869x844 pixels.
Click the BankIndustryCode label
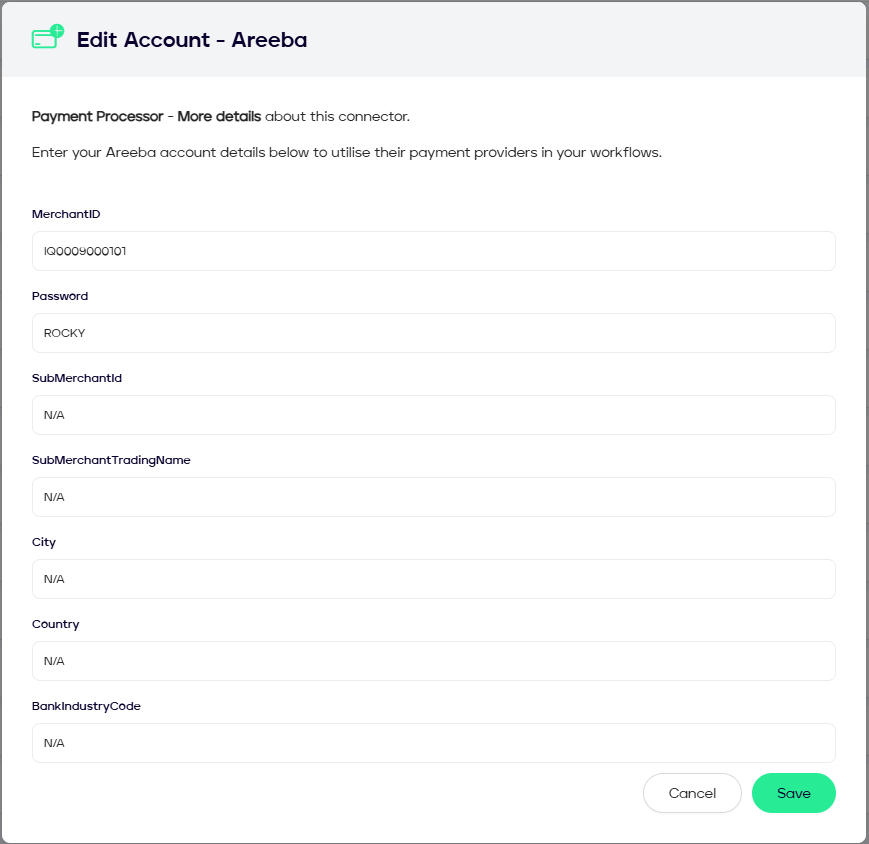pyautogui.click(x=86, y=706)
